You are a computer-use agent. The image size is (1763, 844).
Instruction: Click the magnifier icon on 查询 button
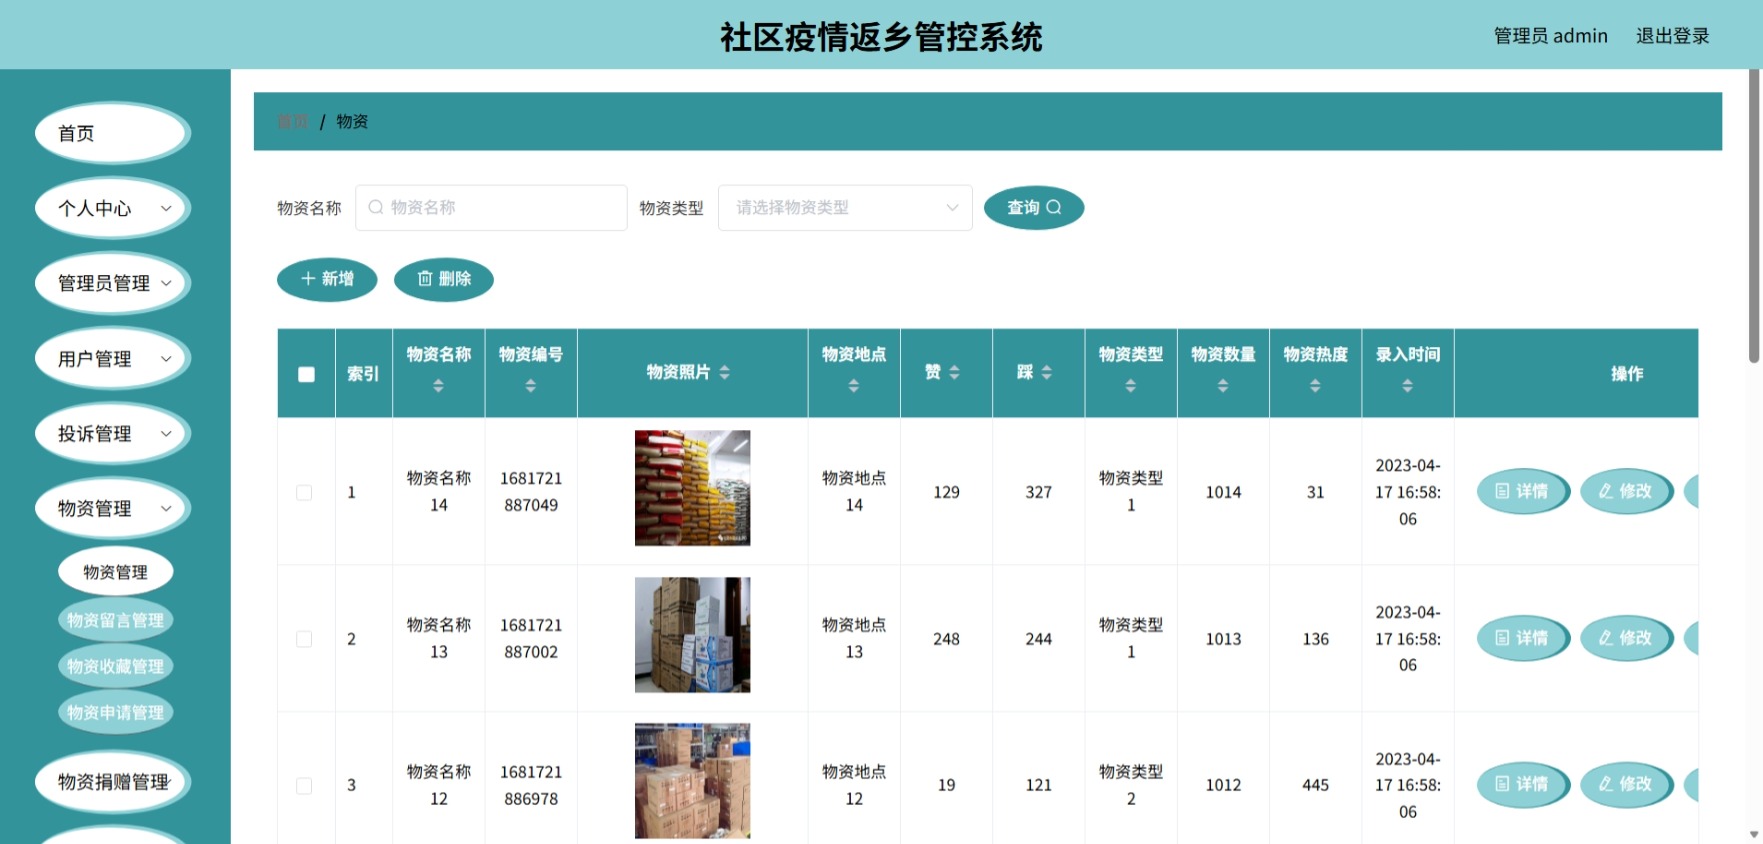point(1053,207)
